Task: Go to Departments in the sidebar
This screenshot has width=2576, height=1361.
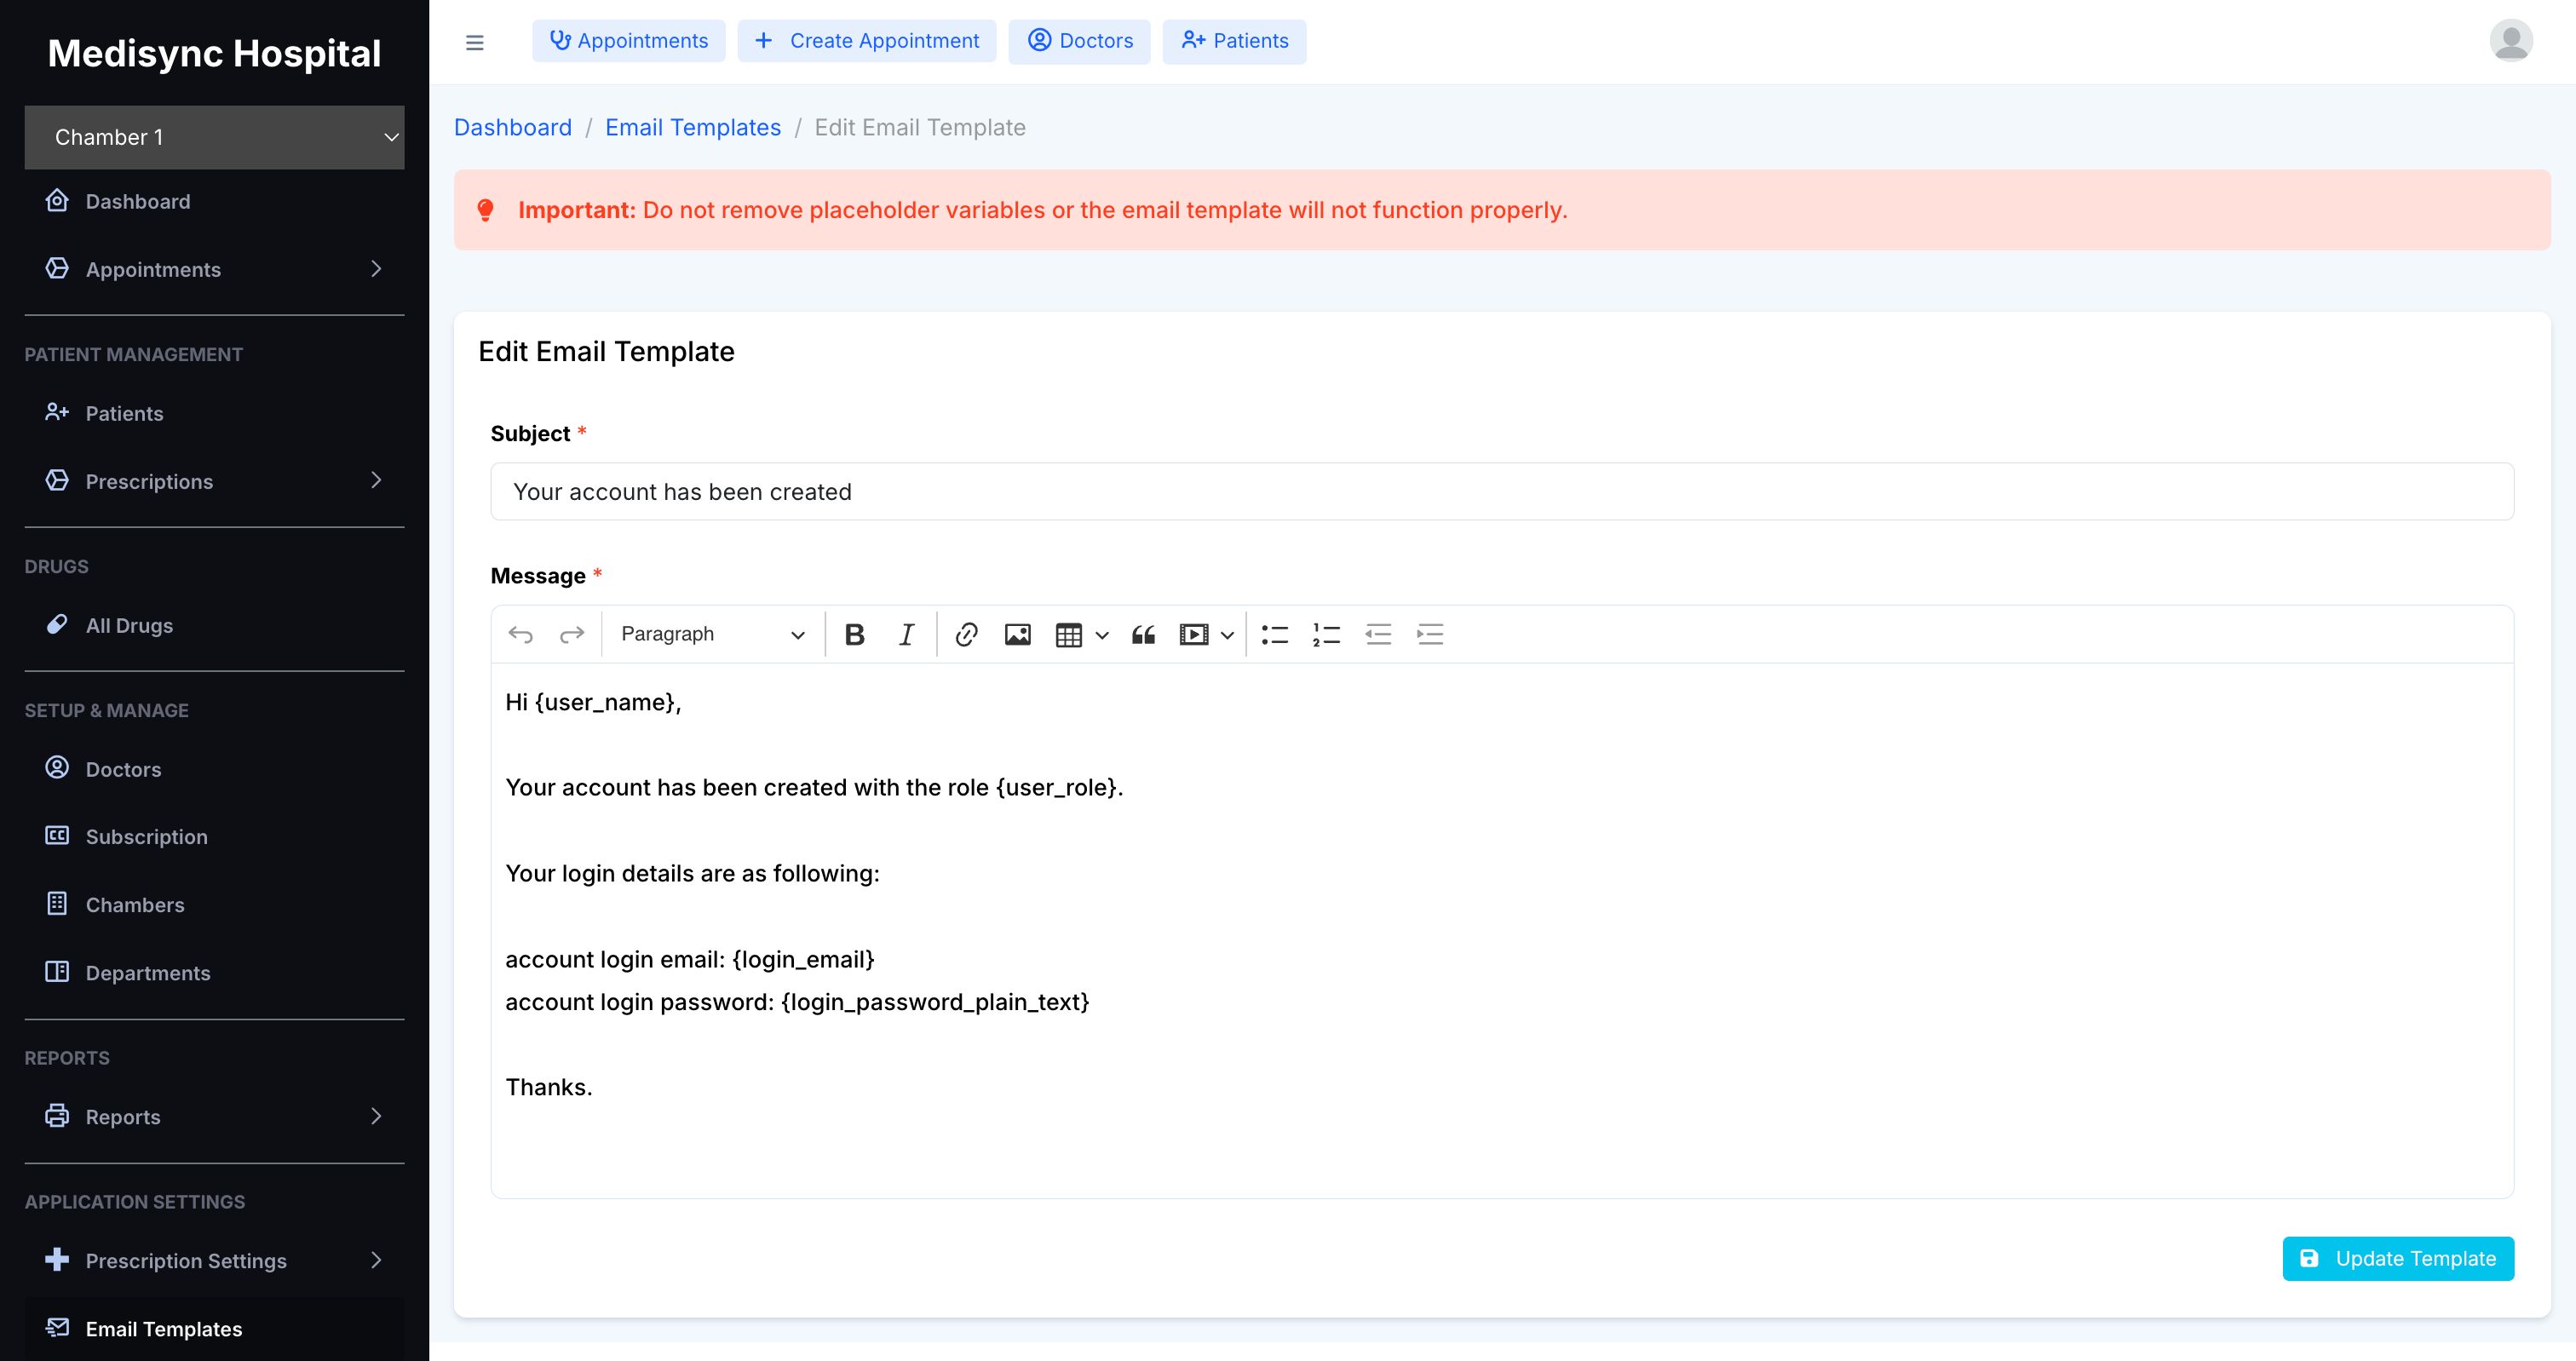Action: click(214, 973)
